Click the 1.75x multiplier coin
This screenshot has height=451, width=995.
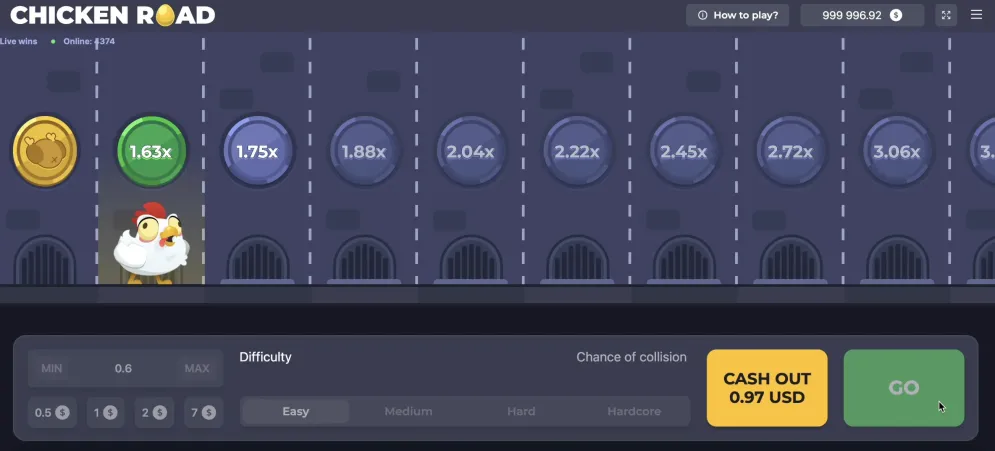pyautogui.click(x=257, y=151)
